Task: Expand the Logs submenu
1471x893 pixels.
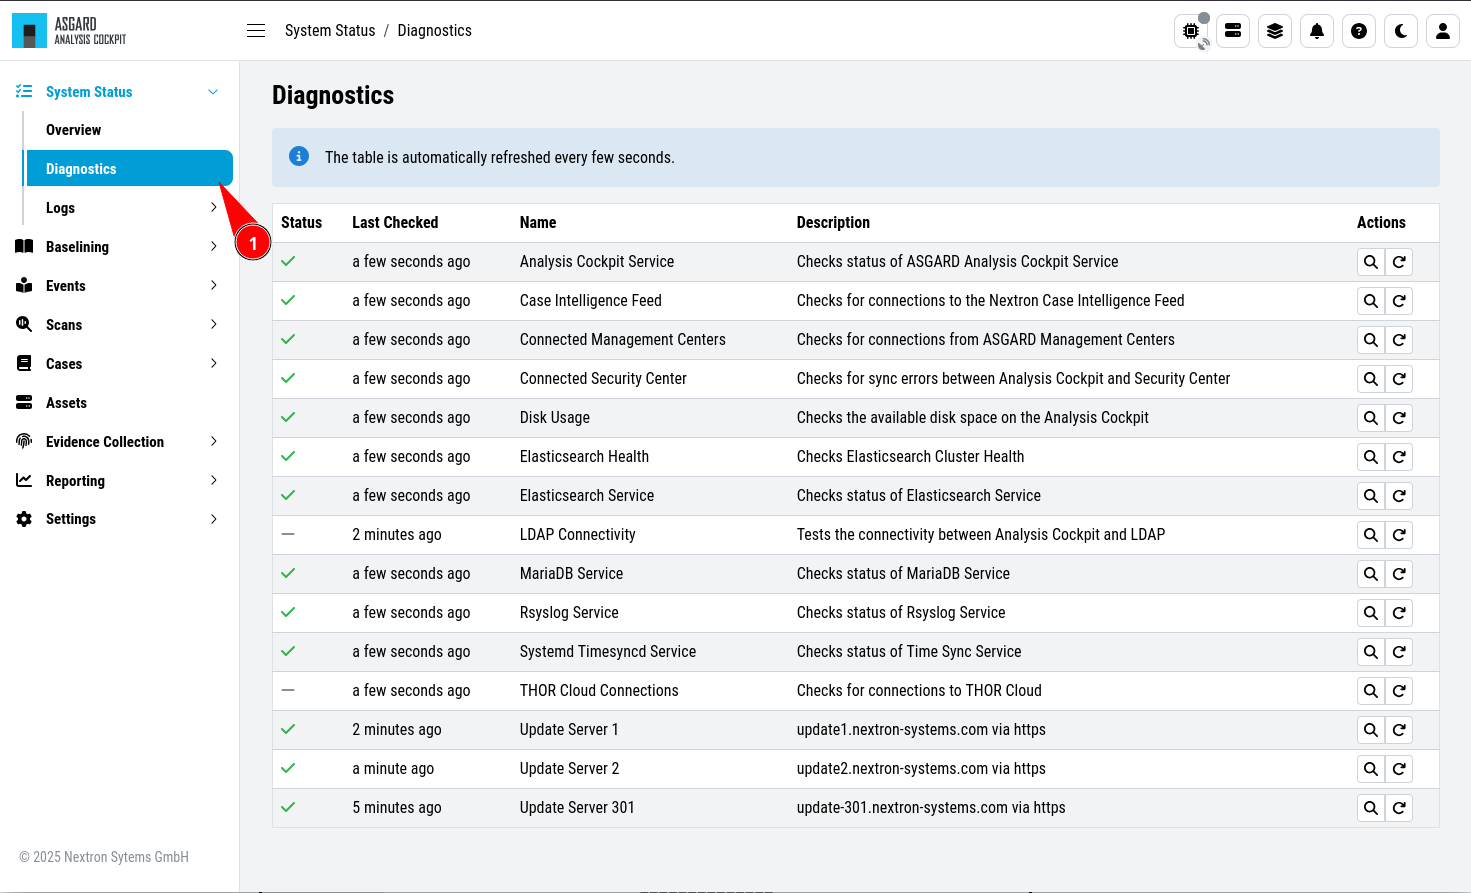Action: click(x=213, y=208)
